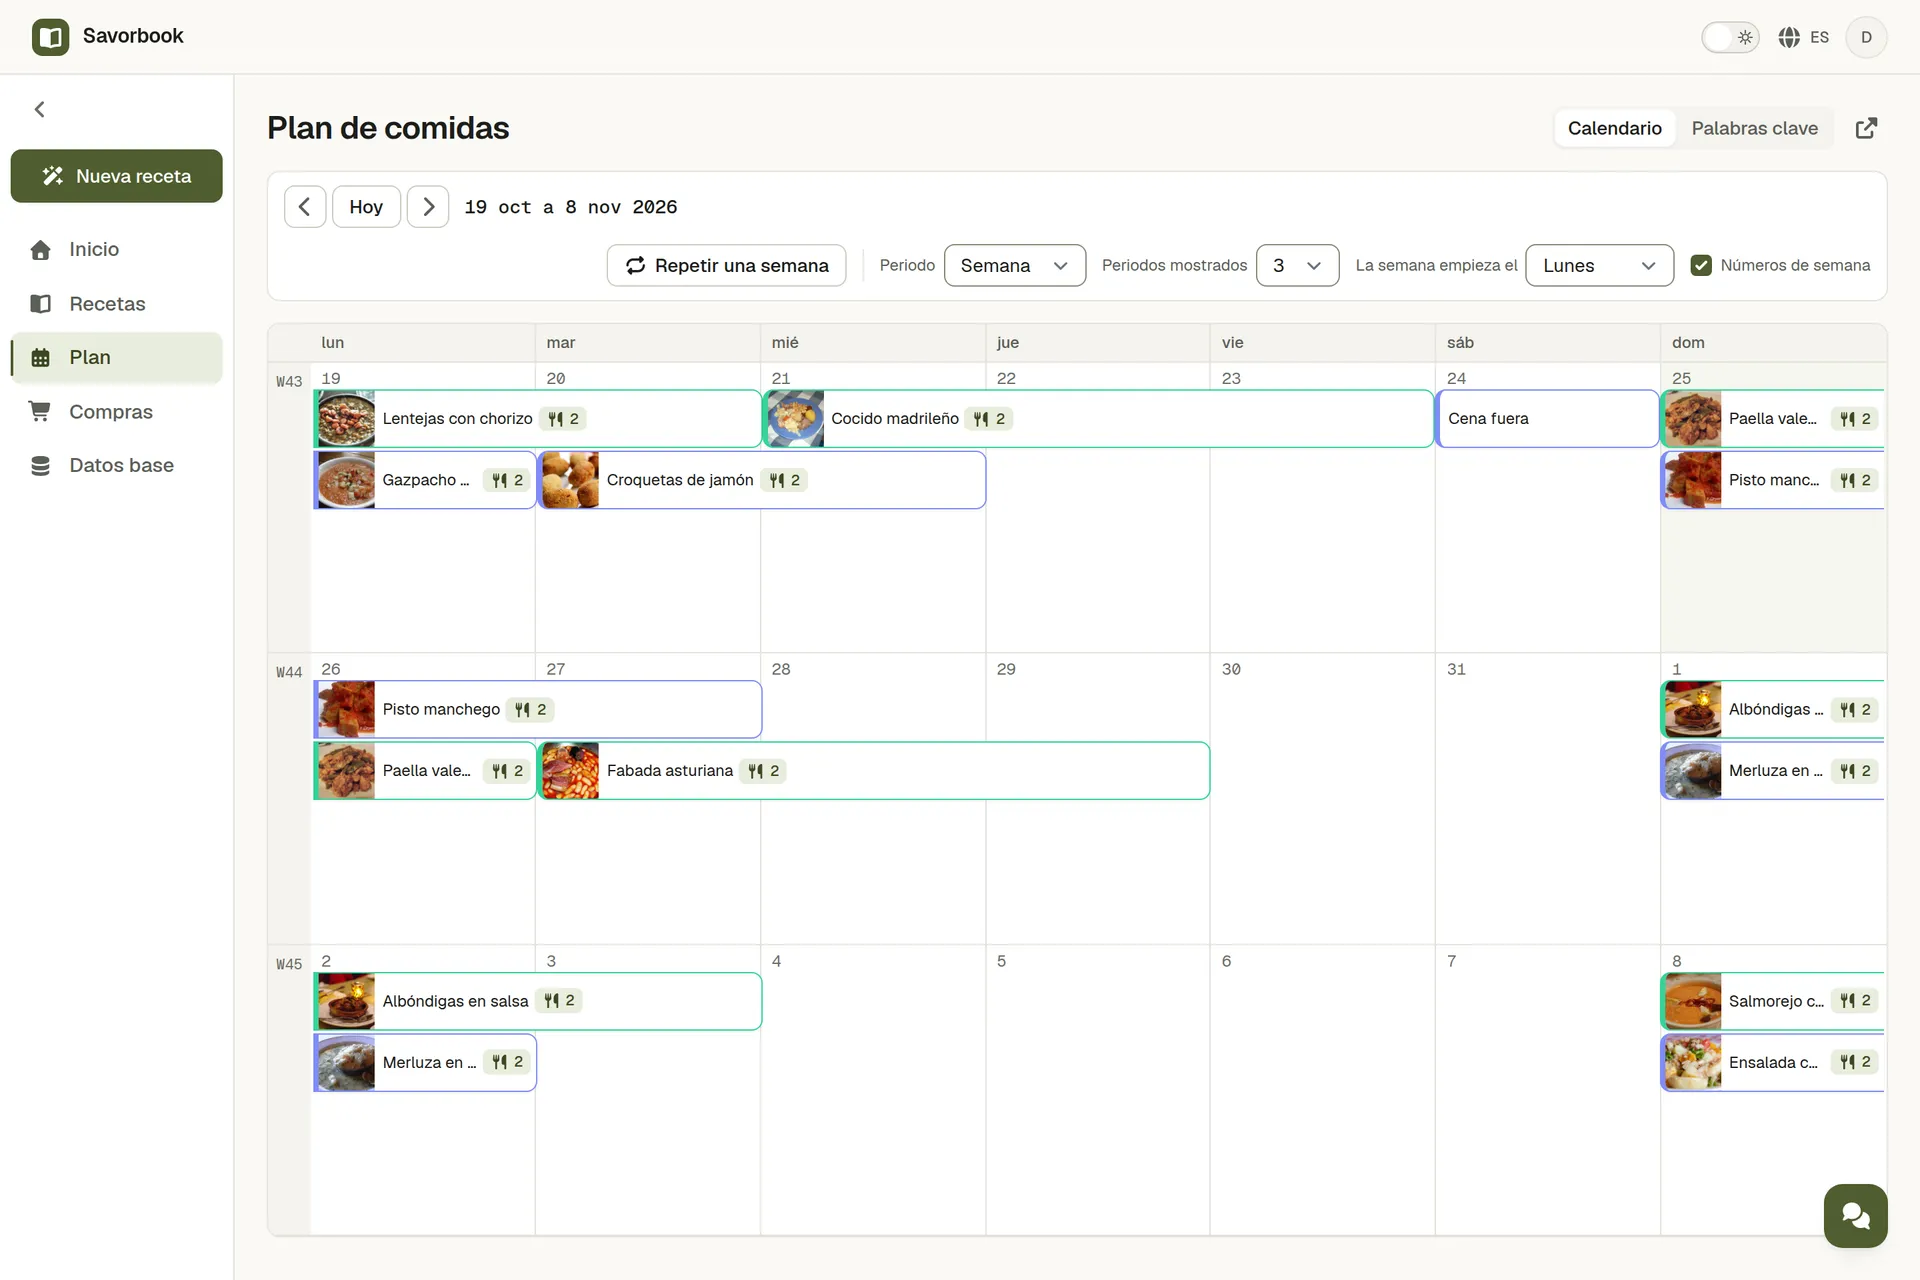Click servings badge on Cocido madrileño
The image size is (1920, 1280).
pos(990,419)
